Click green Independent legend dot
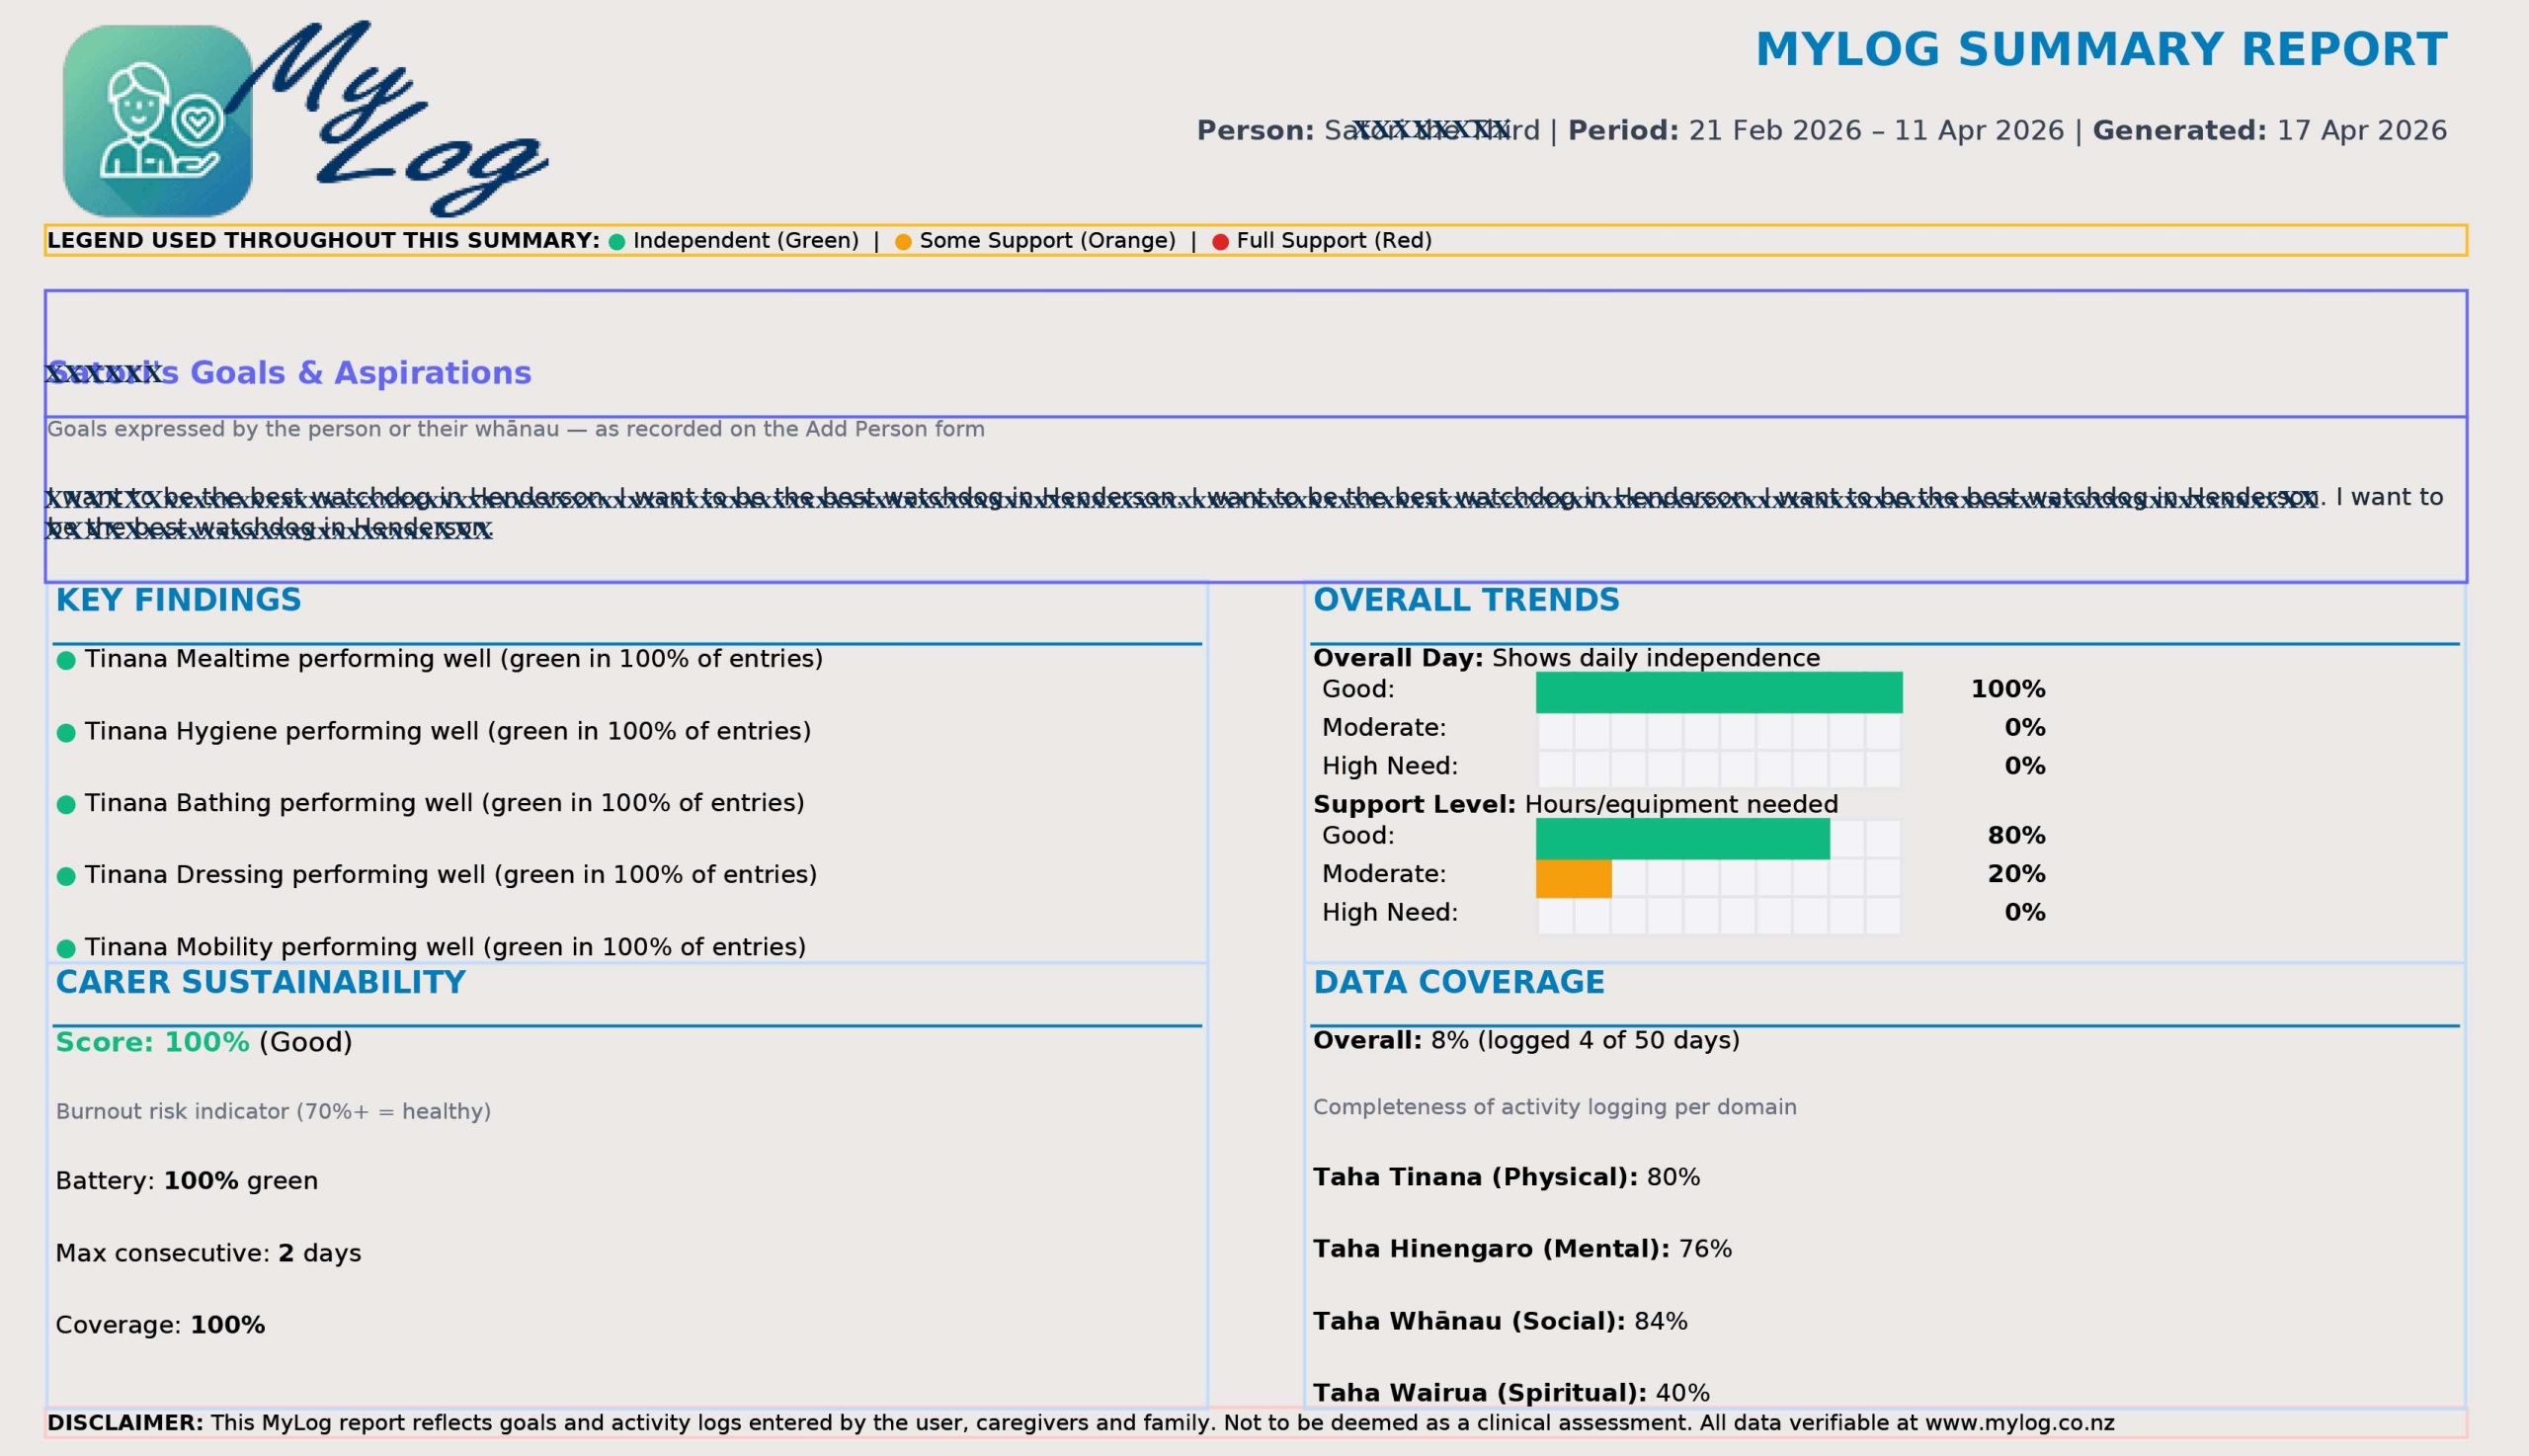Viewport: 2529px width, 1456px height. tap(617, 242)
